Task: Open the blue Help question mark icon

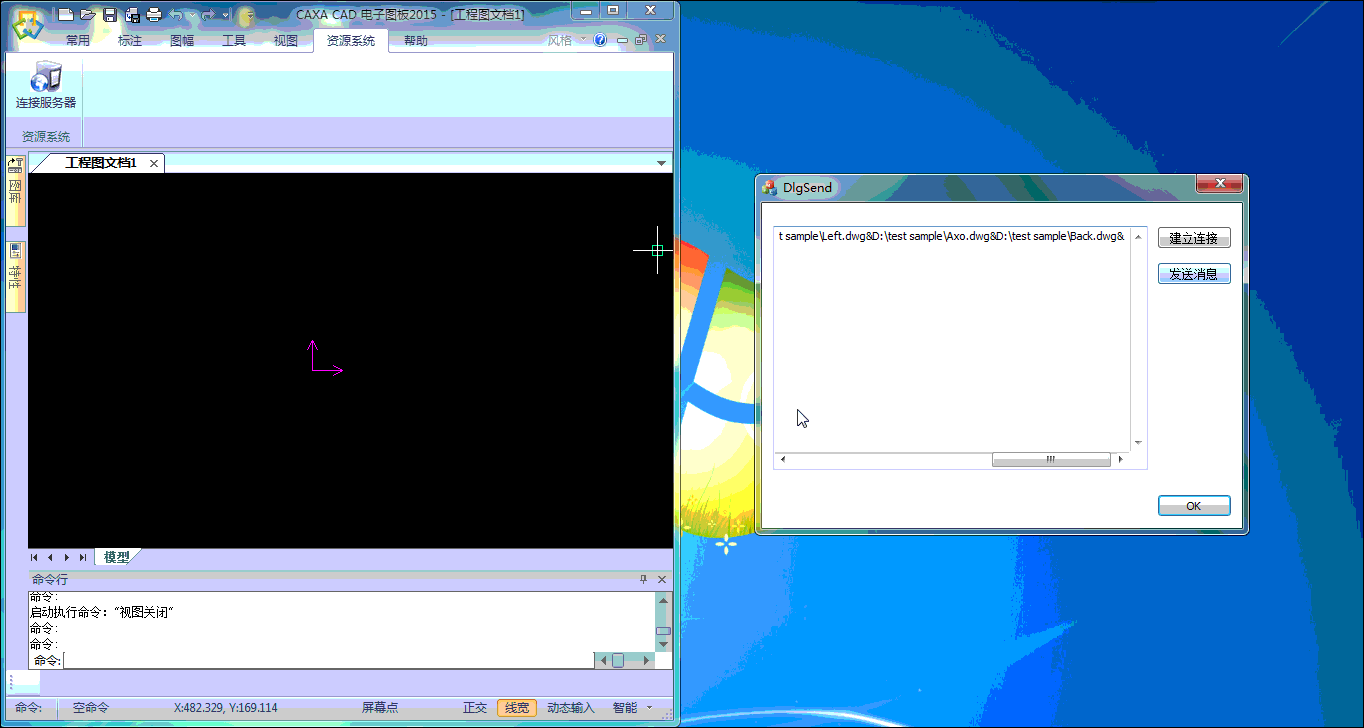Action: tap(600, 41)
